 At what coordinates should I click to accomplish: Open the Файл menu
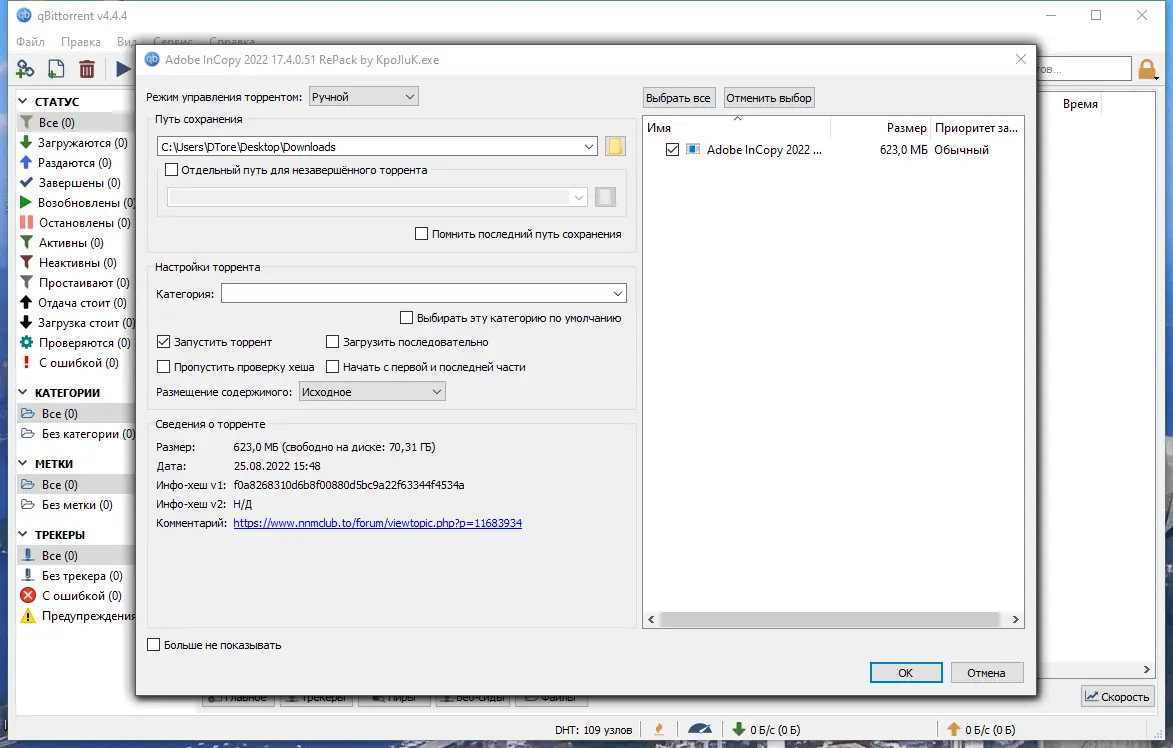(31, 42)
